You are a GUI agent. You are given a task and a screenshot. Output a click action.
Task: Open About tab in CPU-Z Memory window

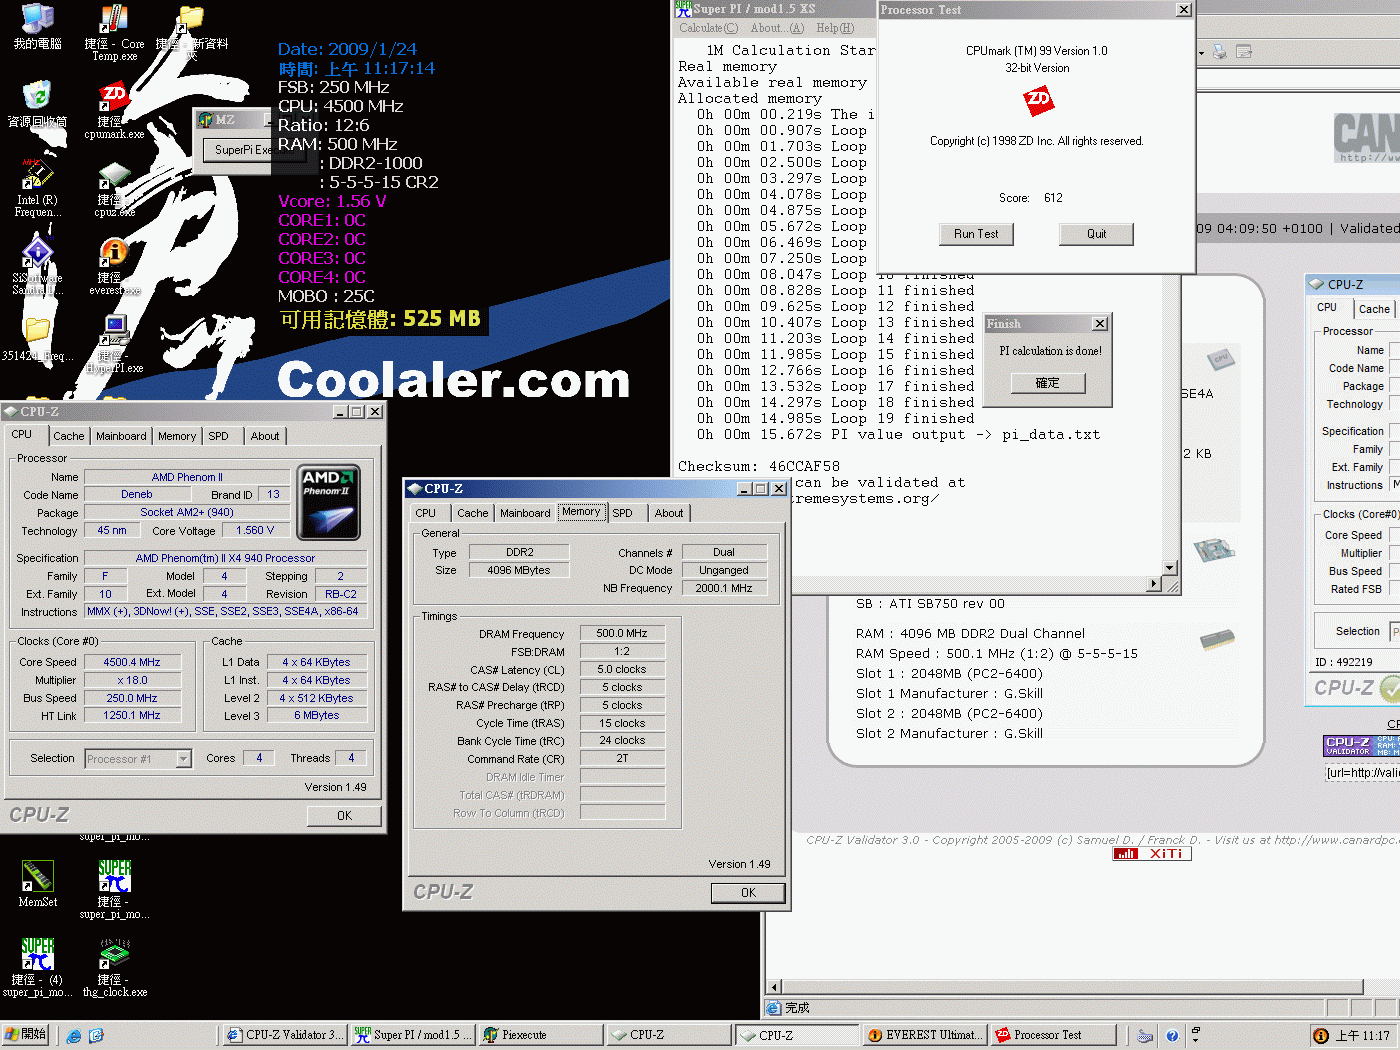pyautogui.click(x=669, y=513)
